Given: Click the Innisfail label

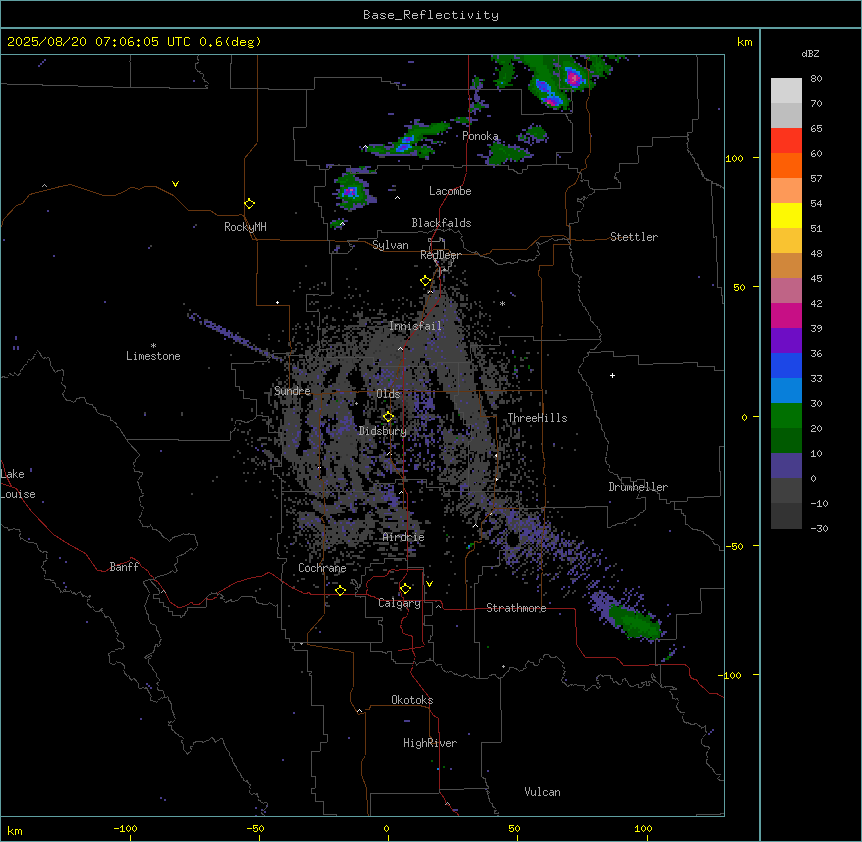Looking at the screenshot, I should pyautogui.click(x=416, y=326).
